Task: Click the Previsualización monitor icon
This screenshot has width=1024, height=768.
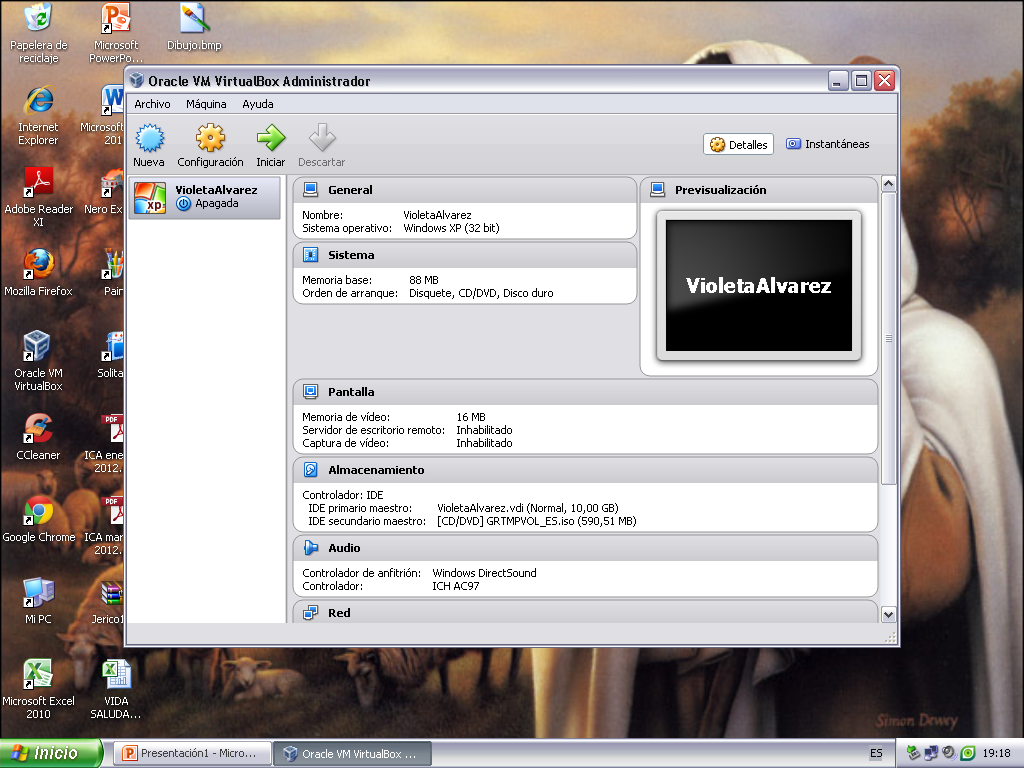Action: click(658, 189)
